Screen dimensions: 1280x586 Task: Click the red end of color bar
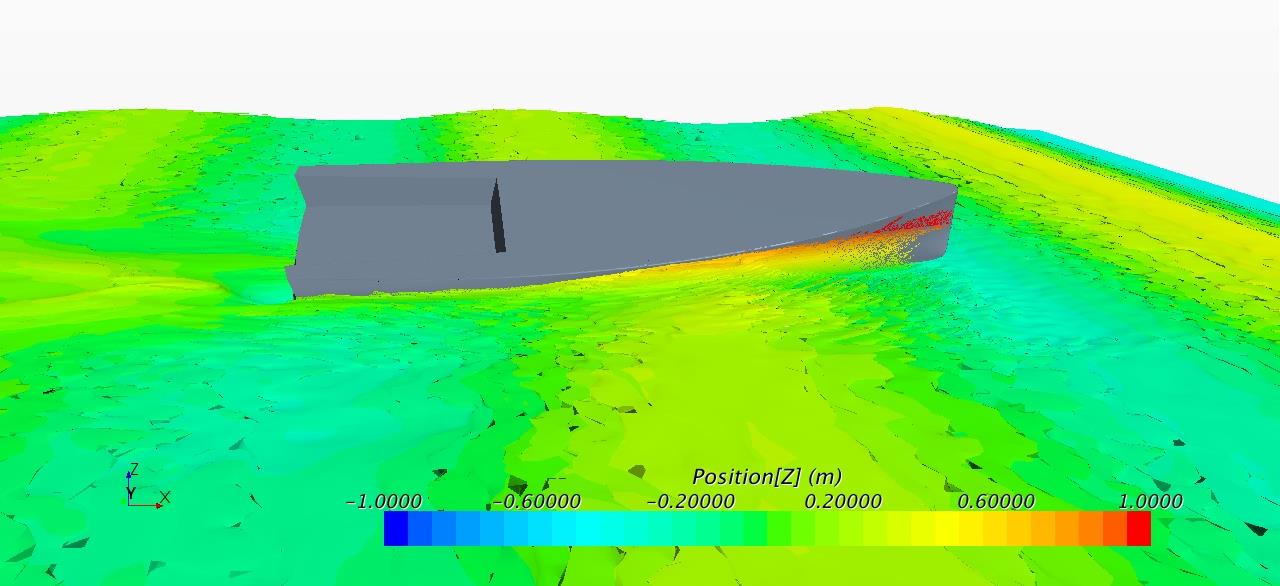[x=1138, y=529]
